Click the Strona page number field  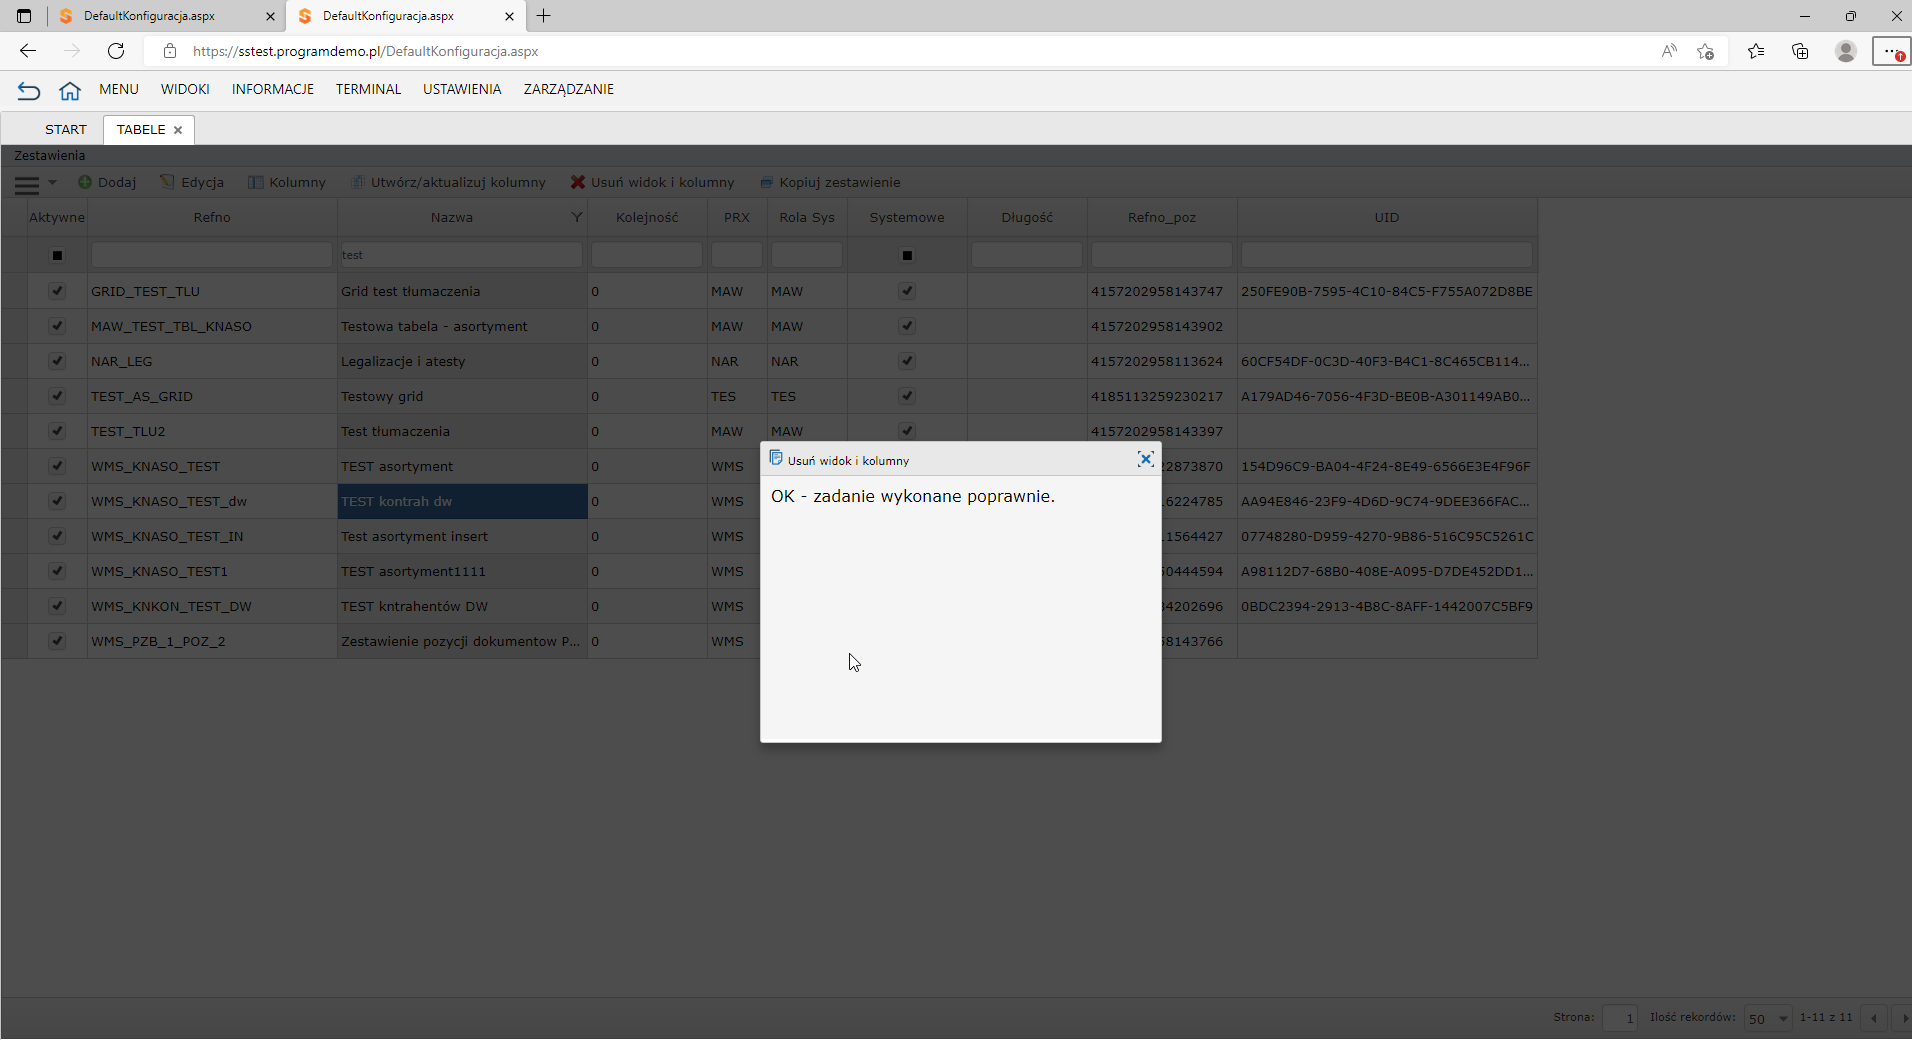(x=1619, y=1018)
